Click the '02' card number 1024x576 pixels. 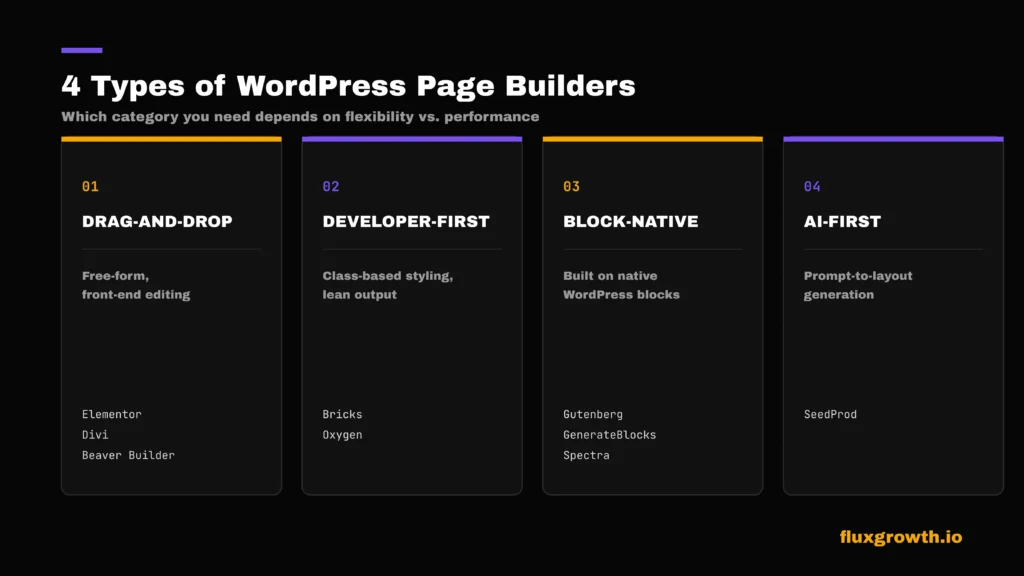pos(331,187)
